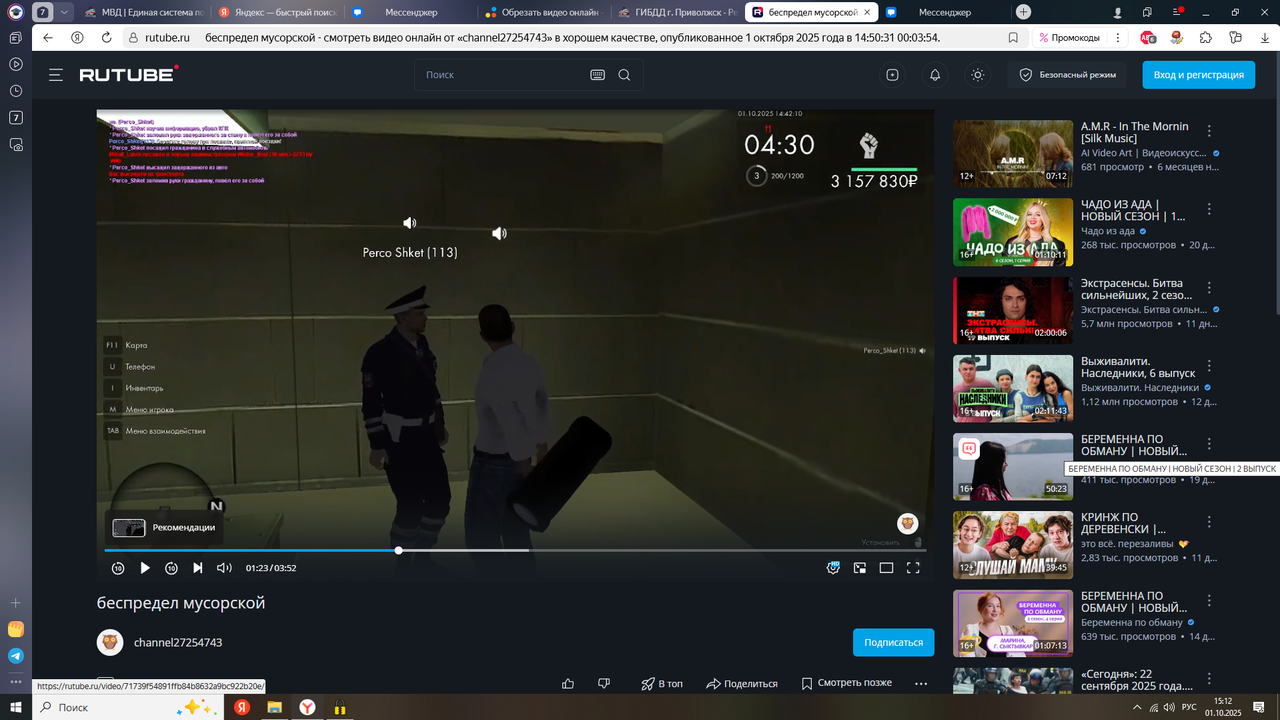Open Выживалити. Наследники 6 выпуск thumbnail
The image size is (1280, 720).
[x=1013, y=388]
